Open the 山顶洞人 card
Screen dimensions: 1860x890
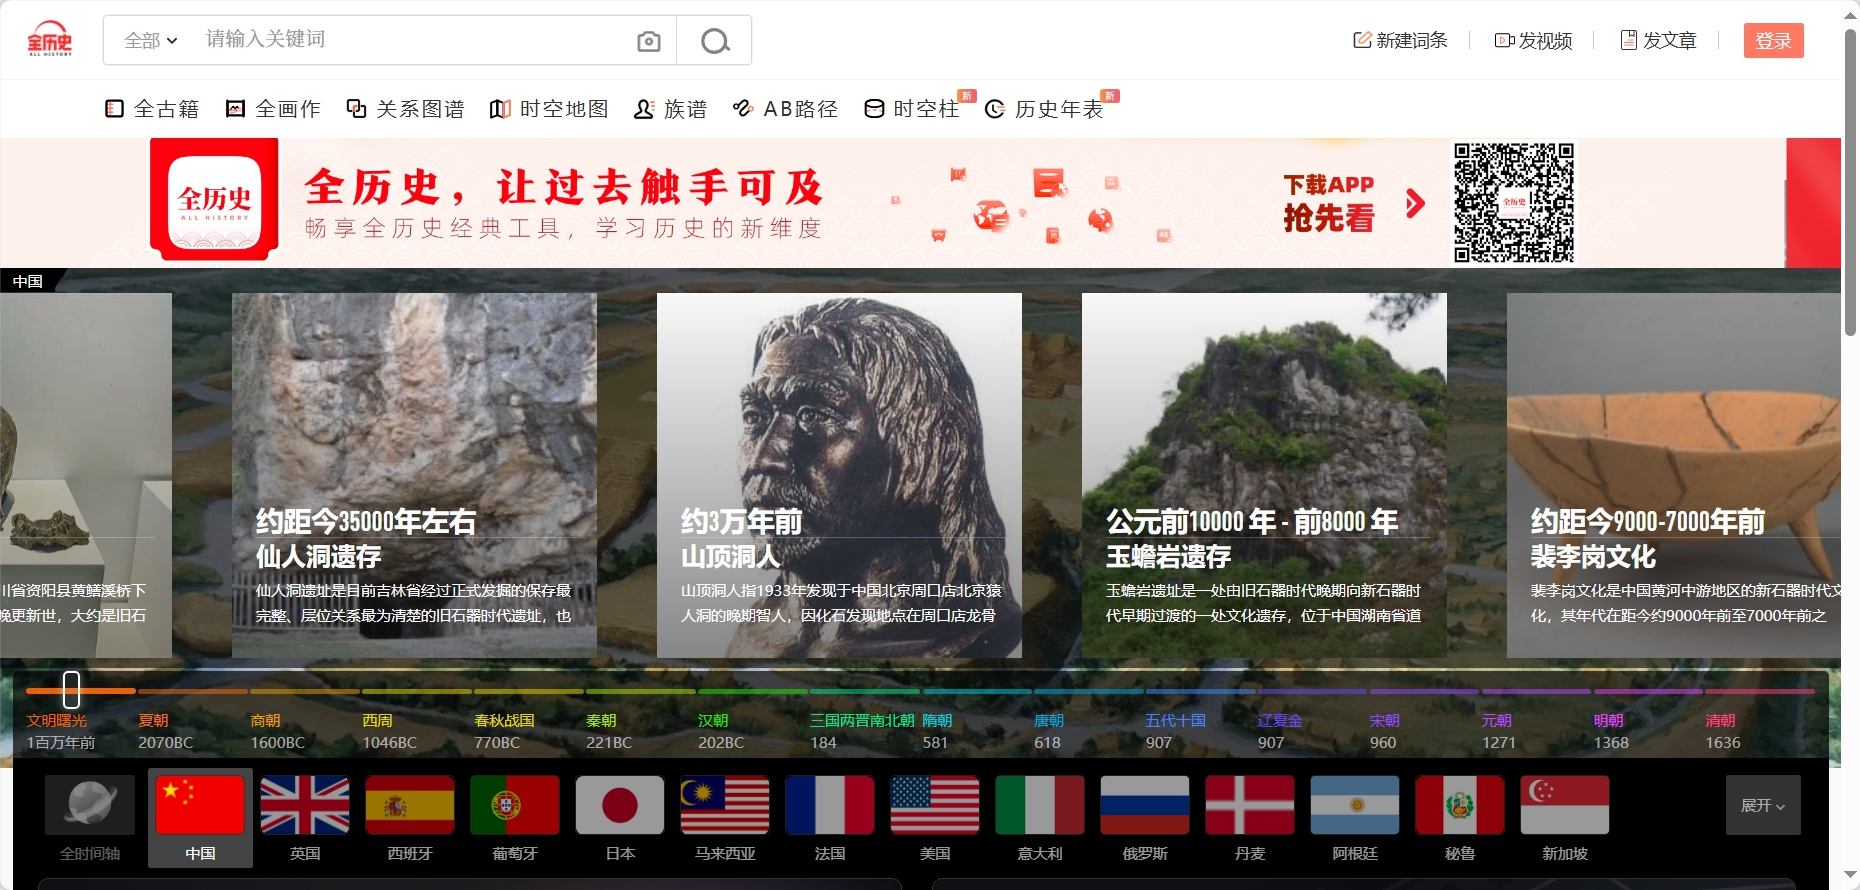click(839, 475)
